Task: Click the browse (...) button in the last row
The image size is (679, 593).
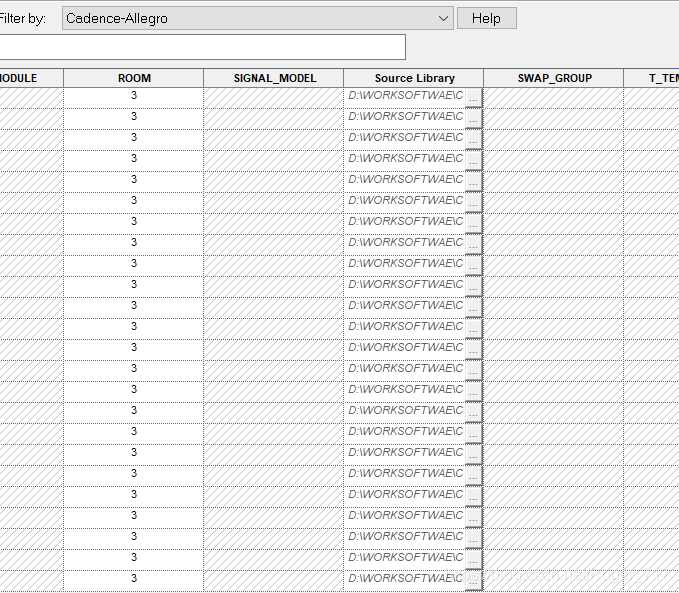Action: point(473,579)
